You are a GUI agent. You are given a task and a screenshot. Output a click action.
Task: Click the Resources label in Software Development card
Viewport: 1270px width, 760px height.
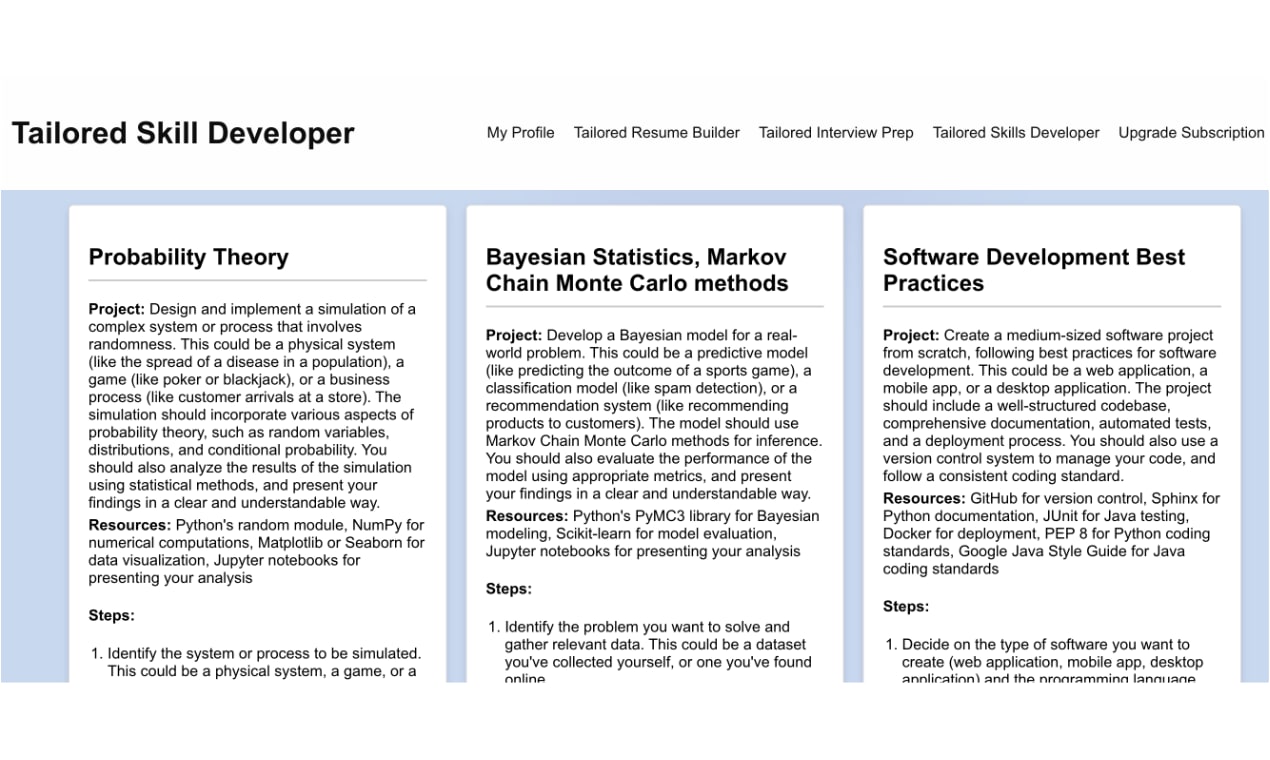pyautogui.click(x=924, y=498)
